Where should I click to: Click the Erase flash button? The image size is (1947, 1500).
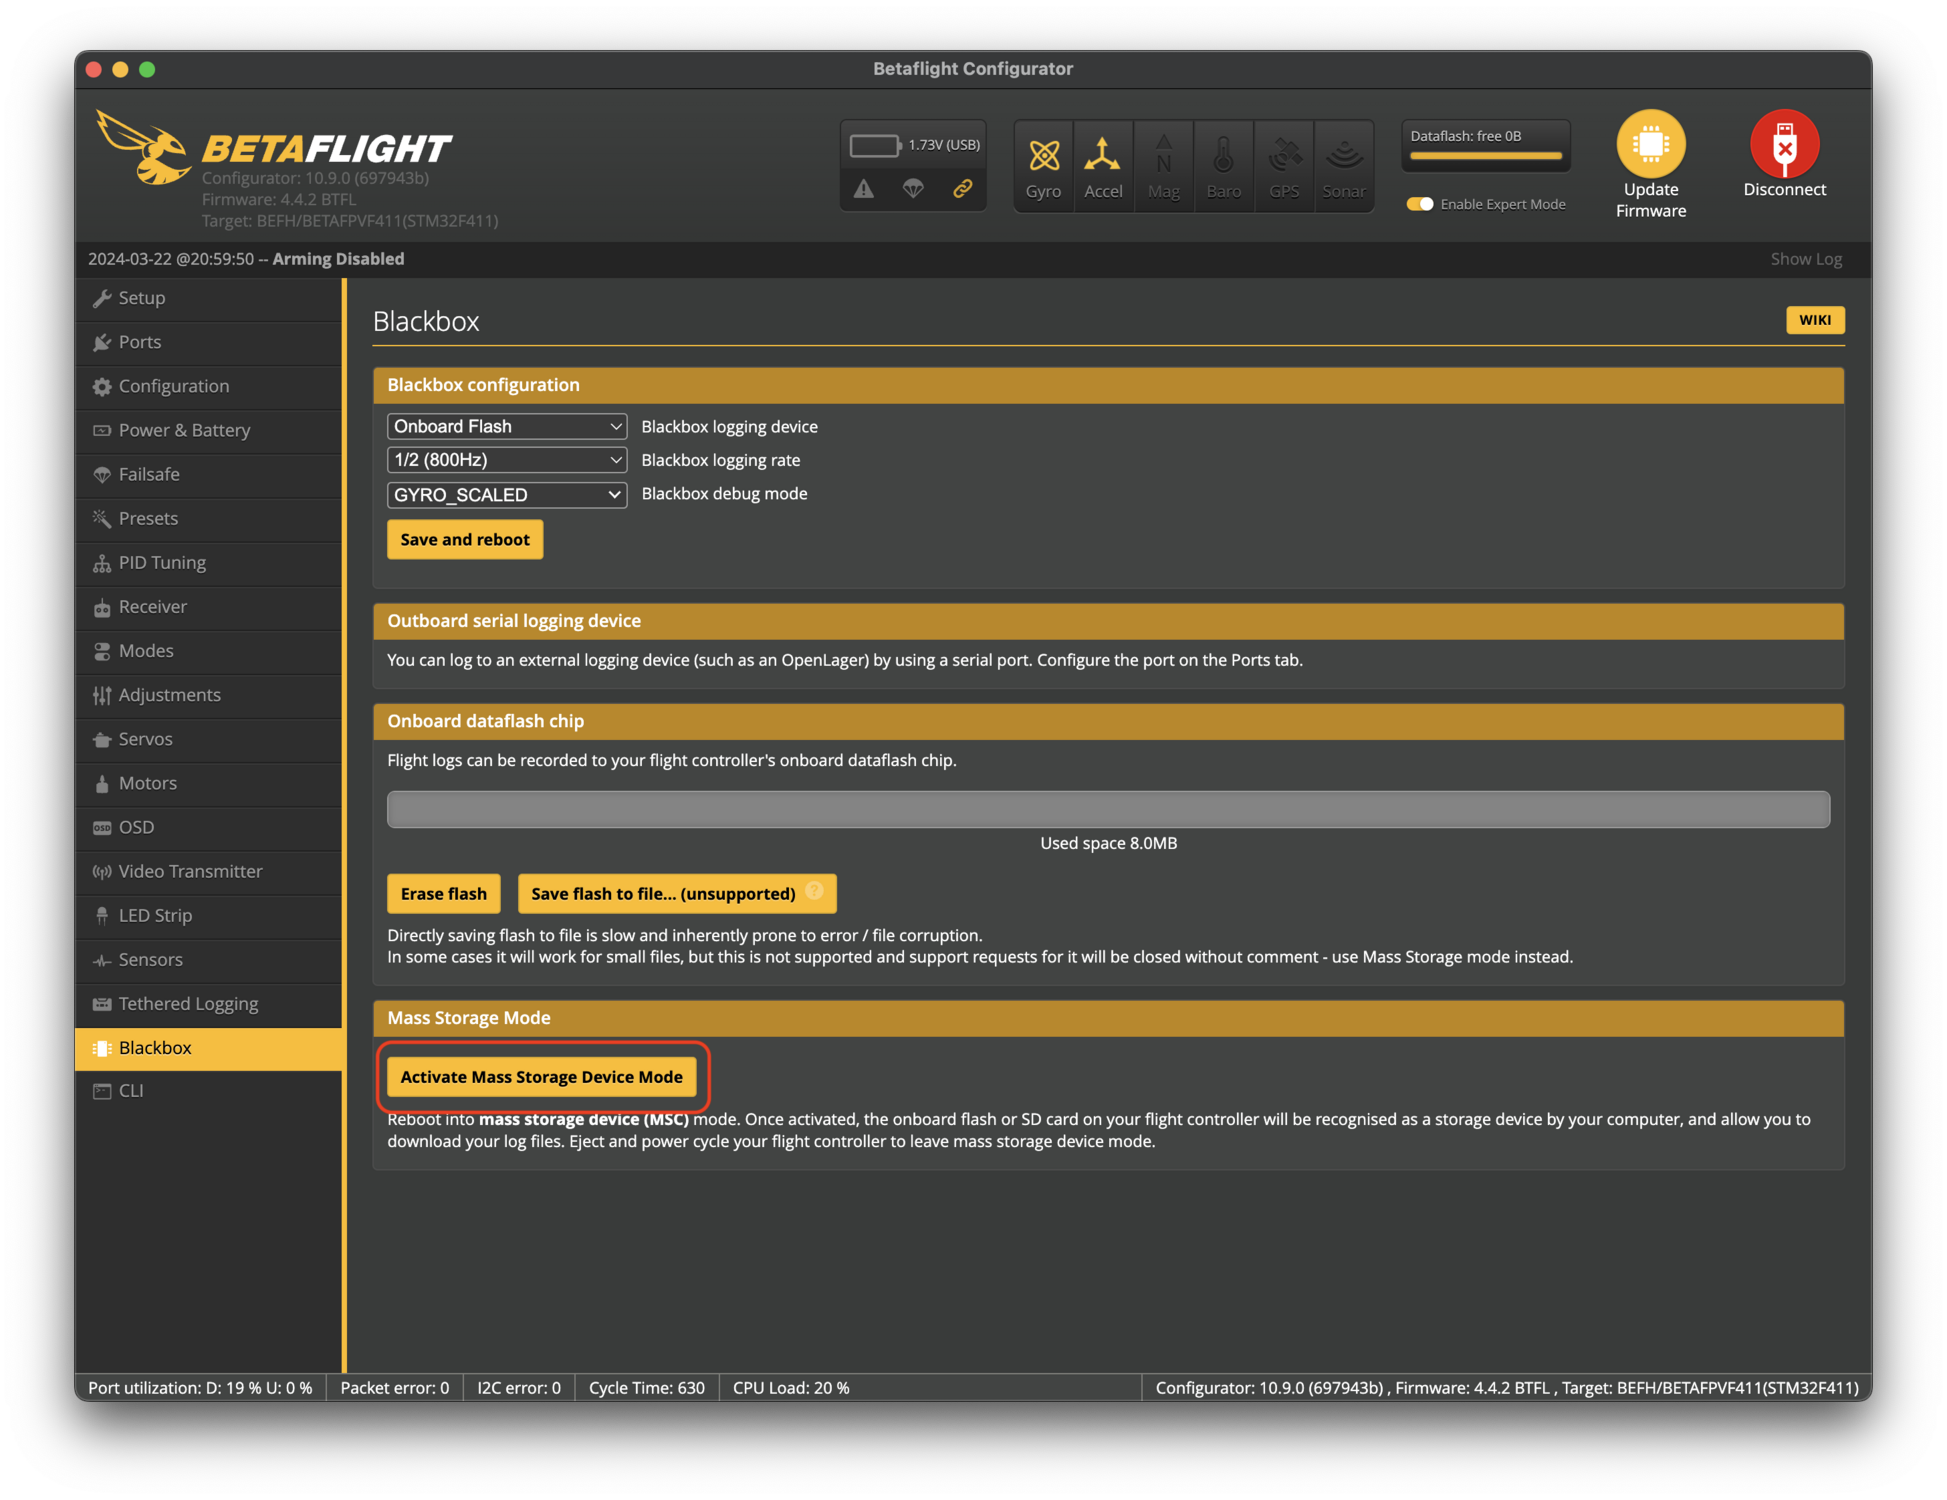coord(443,894)
